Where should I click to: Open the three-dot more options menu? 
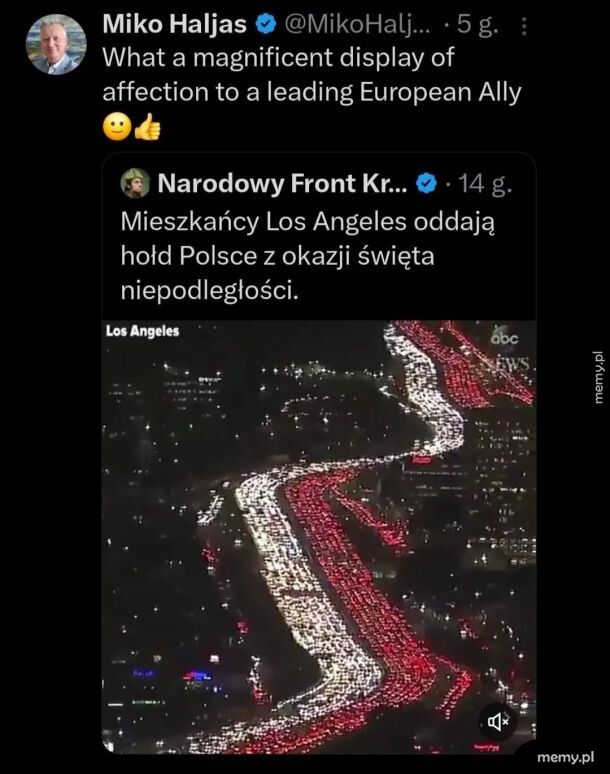524,27
